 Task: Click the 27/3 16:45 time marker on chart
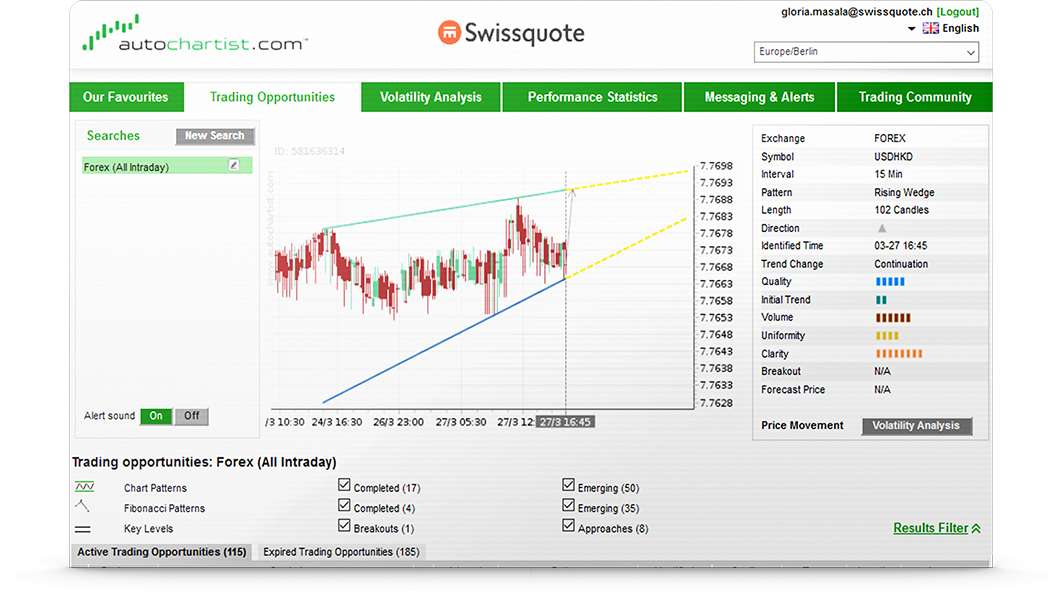pyautogui.click(x=566, y=422)
